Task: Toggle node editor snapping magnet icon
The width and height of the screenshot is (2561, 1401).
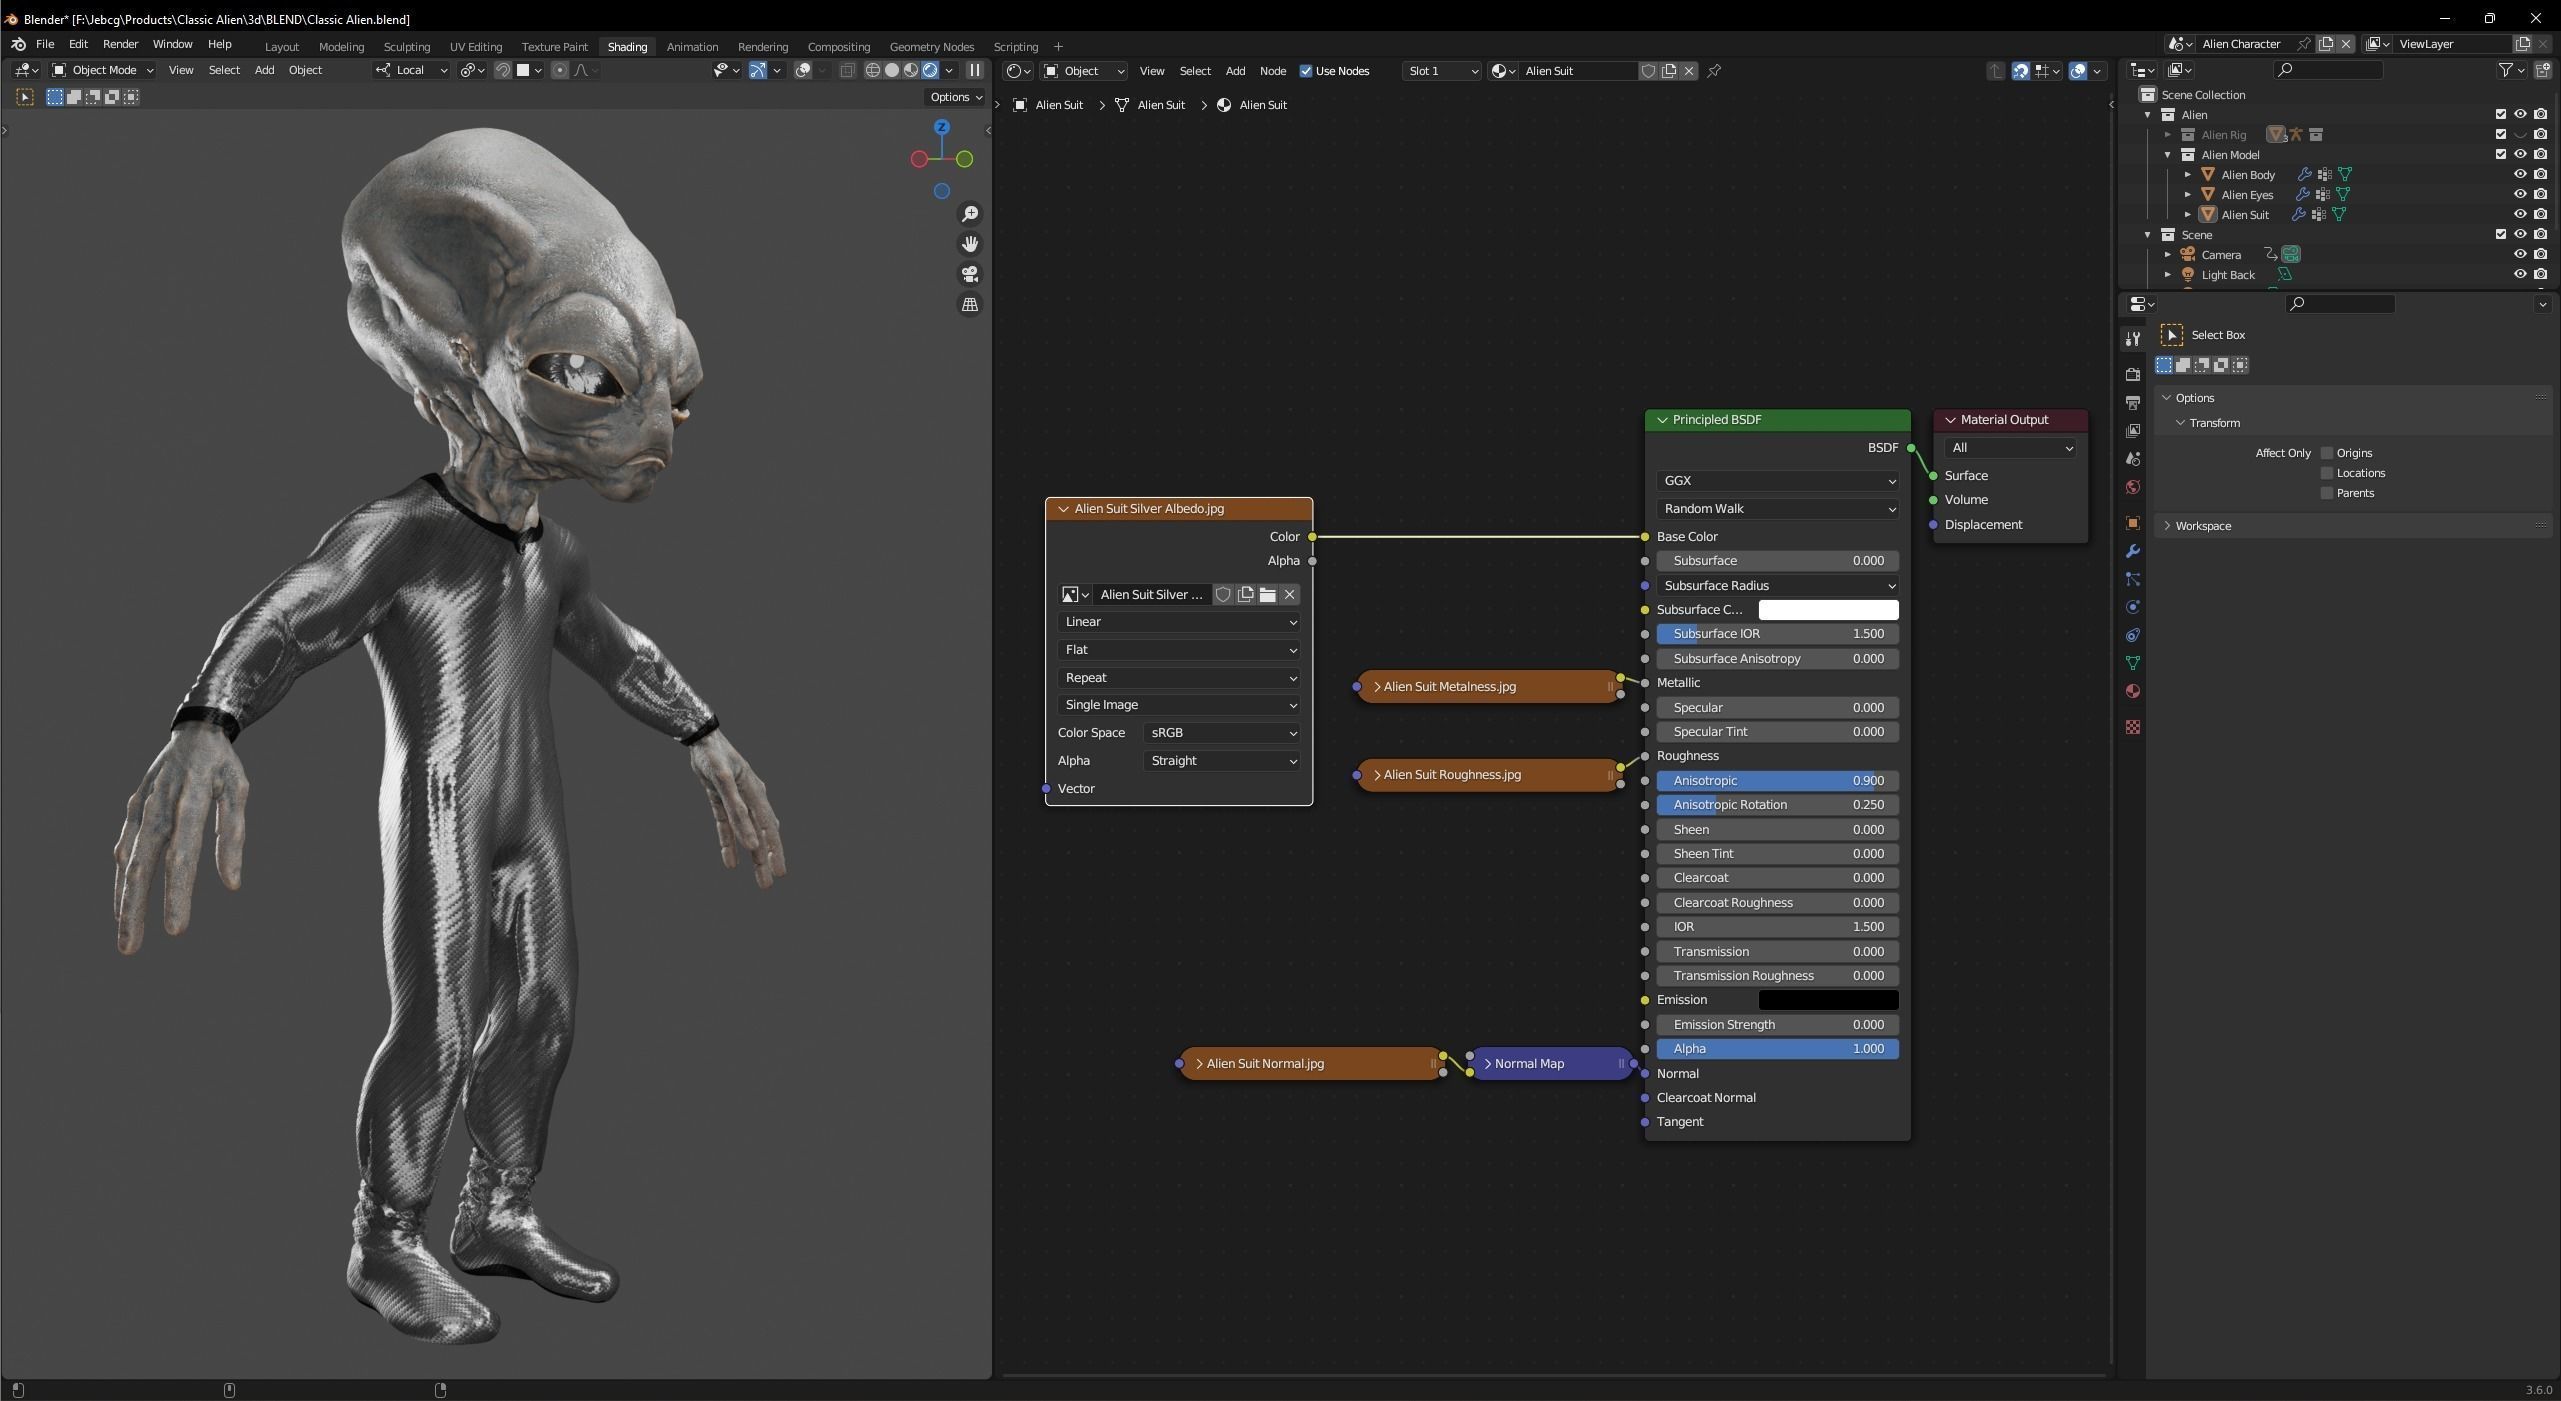Action: pos(2021,71)
